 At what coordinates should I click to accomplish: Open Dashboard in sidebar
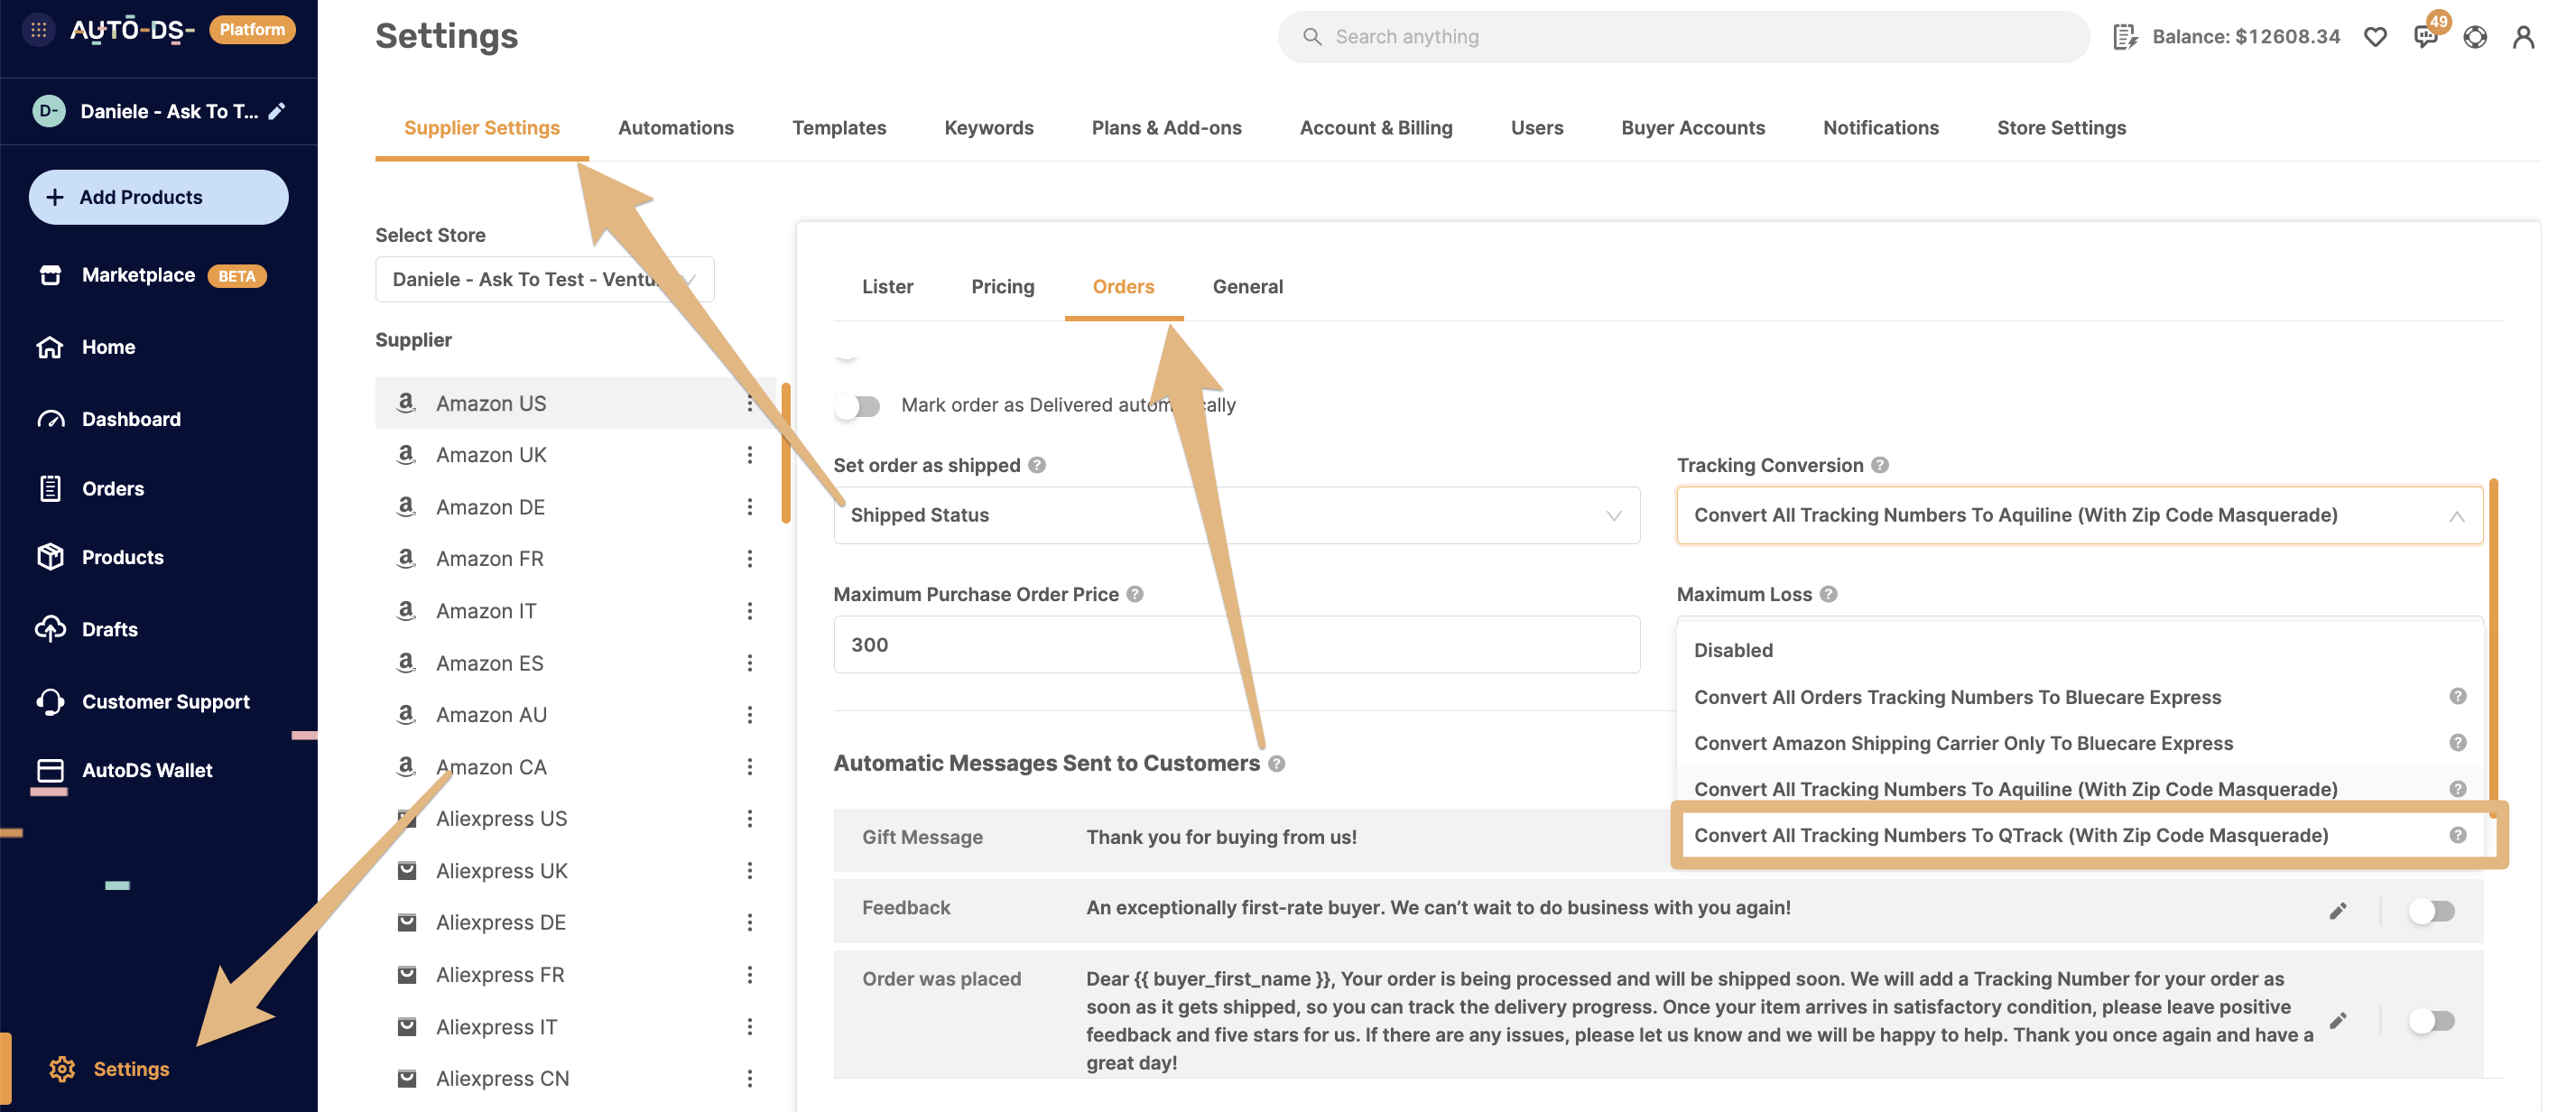[x=108, y=419]
